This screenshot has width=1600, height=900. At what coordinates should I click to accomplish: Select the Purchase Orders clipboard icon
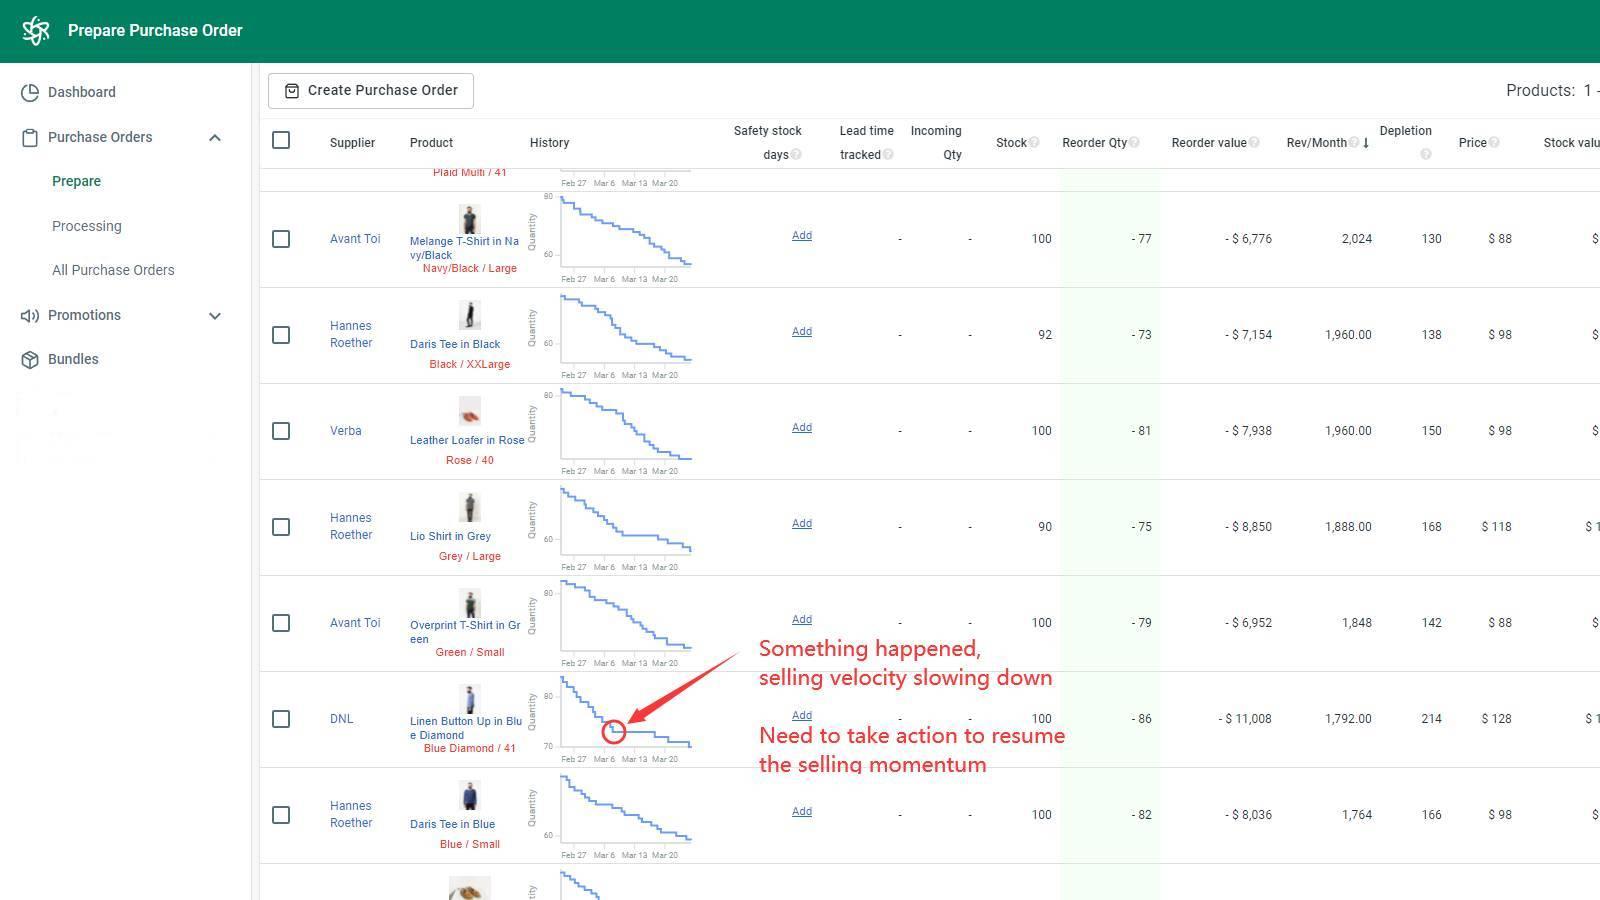click(28, 137)
